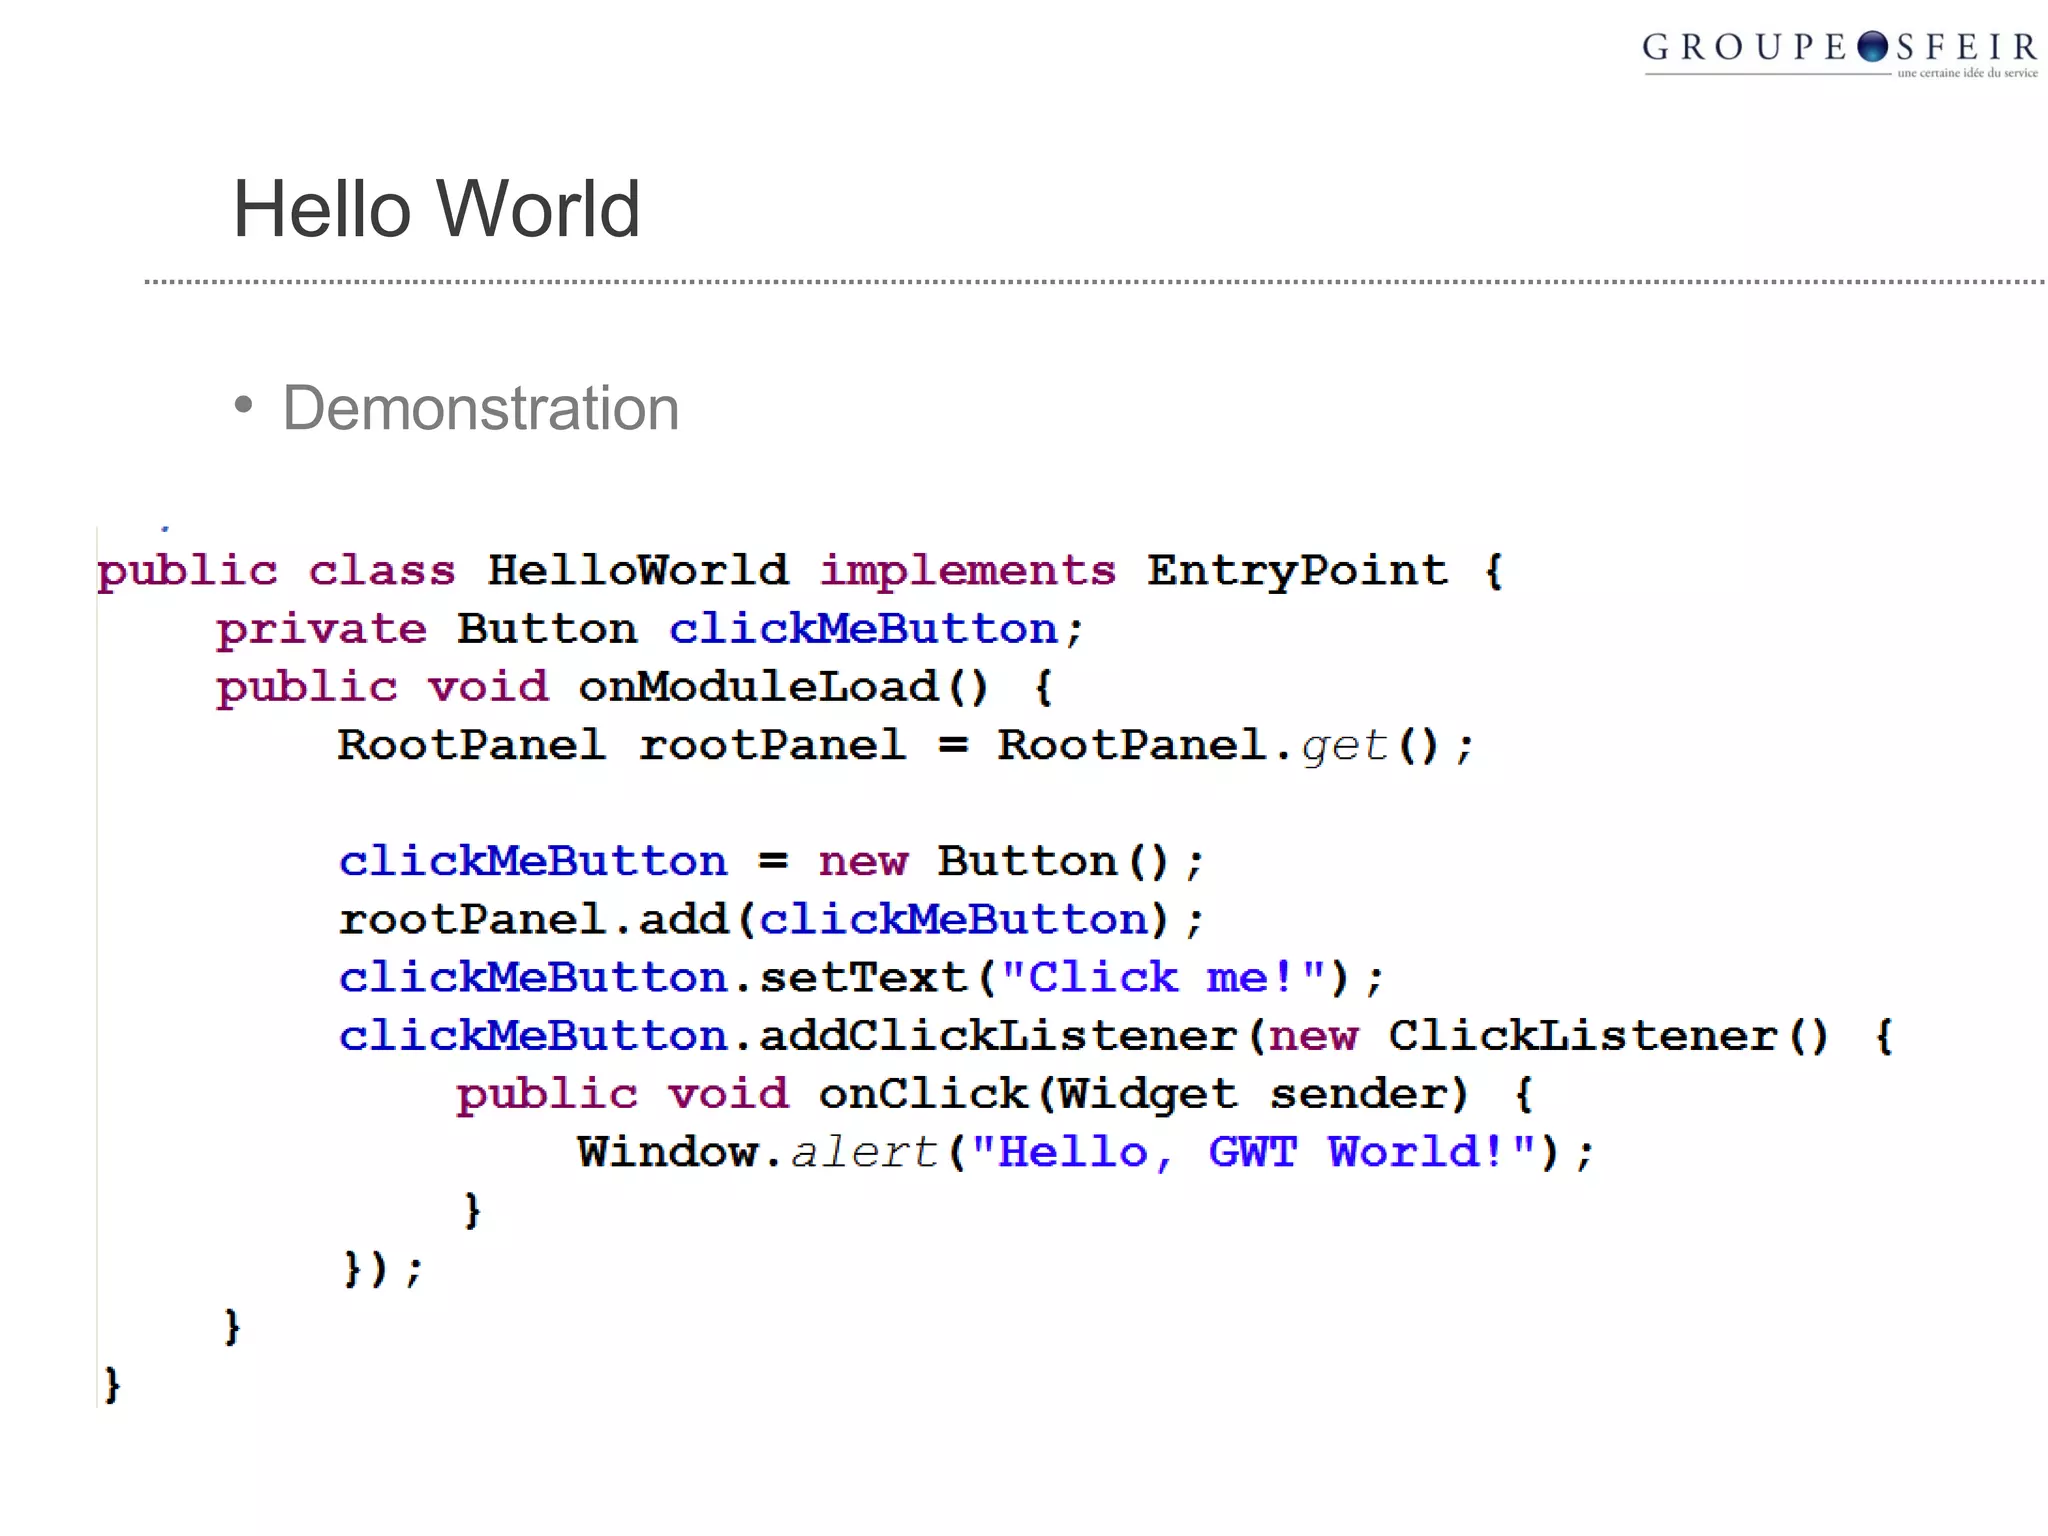Click the 'rootPanel.add(clickMeButton);' line

click(771, 920)
